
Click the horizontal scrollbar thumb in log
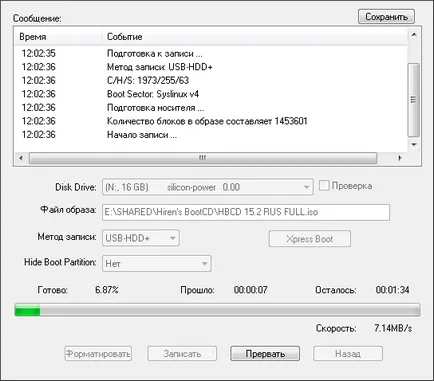(203, 158)
